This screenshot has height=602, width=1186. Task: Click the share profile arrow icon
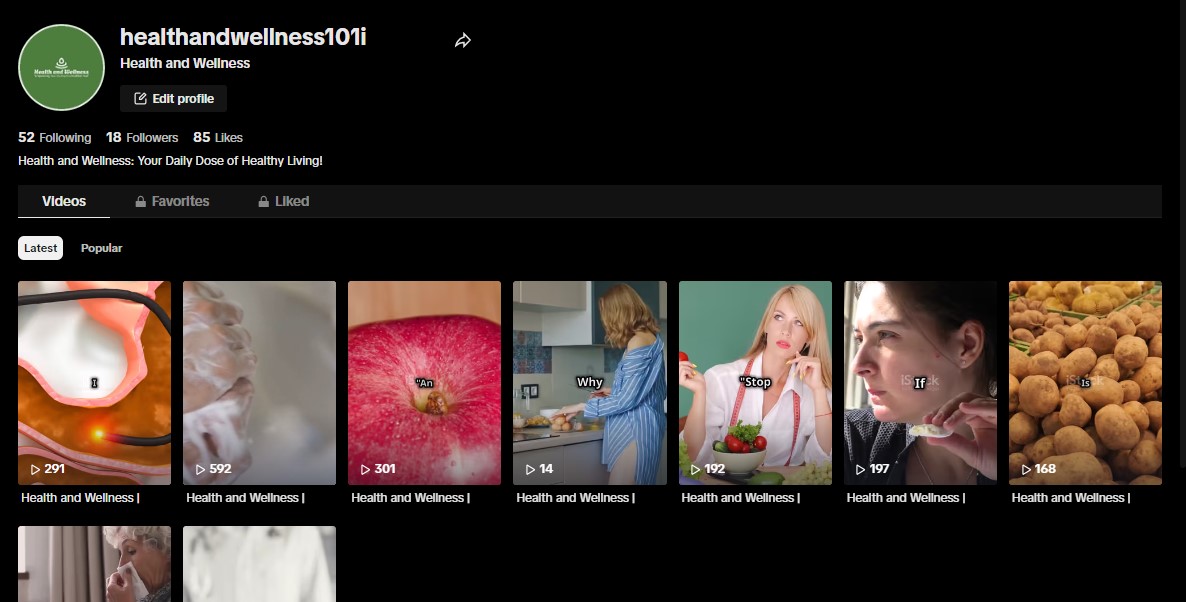463,41
